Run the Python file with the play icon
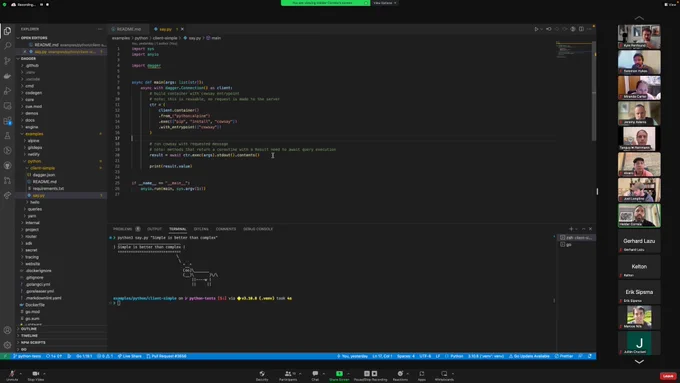680x383 pixels. 536,29
